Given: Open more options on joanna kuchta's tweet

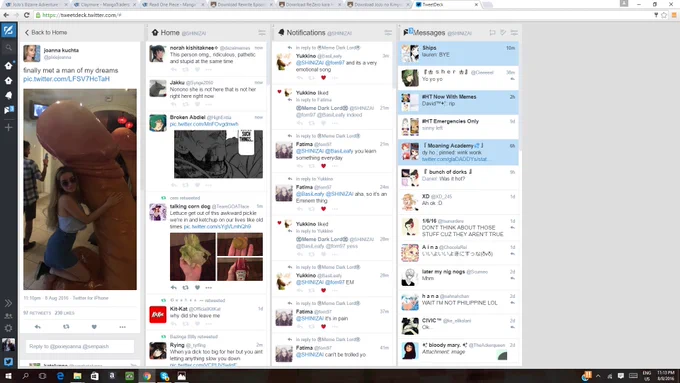Looking at the screenshot, I should pos(123,327).
